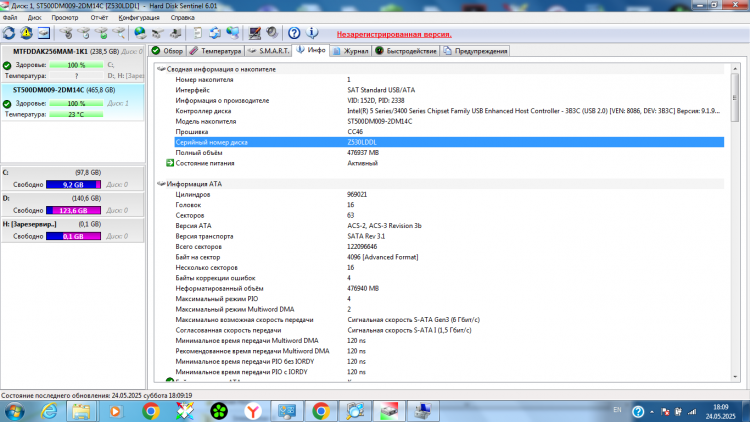Image resolution: width=750 pixels, height=422 pixels.
Task: Switch to the Журнал tab
Action: click(x=351, y=51)
